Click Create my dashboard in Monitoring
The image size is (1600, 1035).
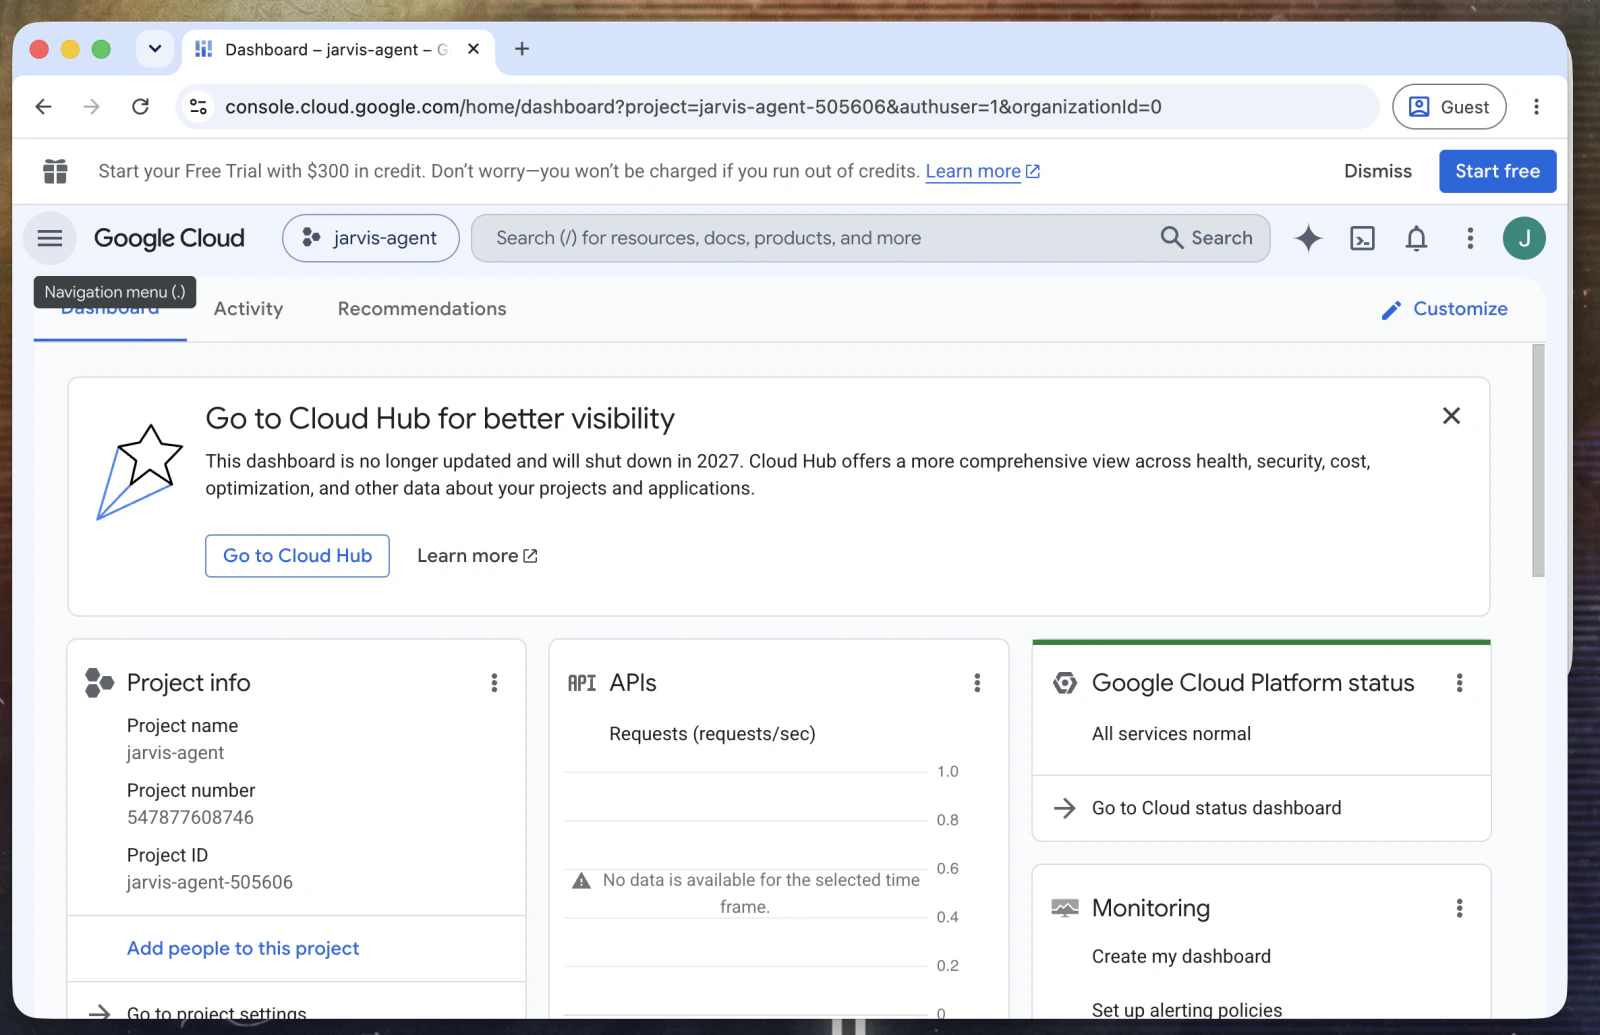[1181, 957]
